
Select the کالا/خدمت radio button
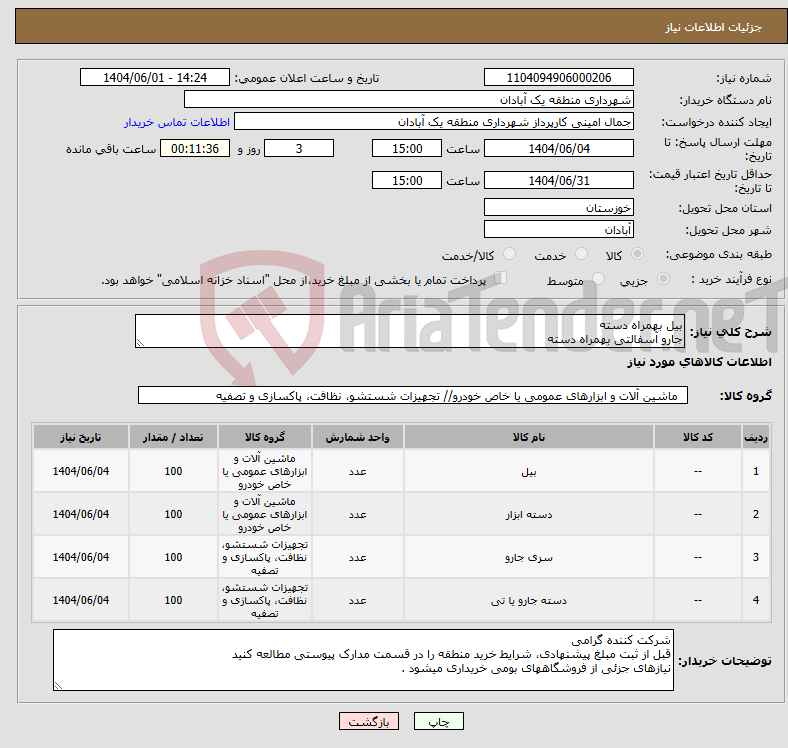coord(509,254)
